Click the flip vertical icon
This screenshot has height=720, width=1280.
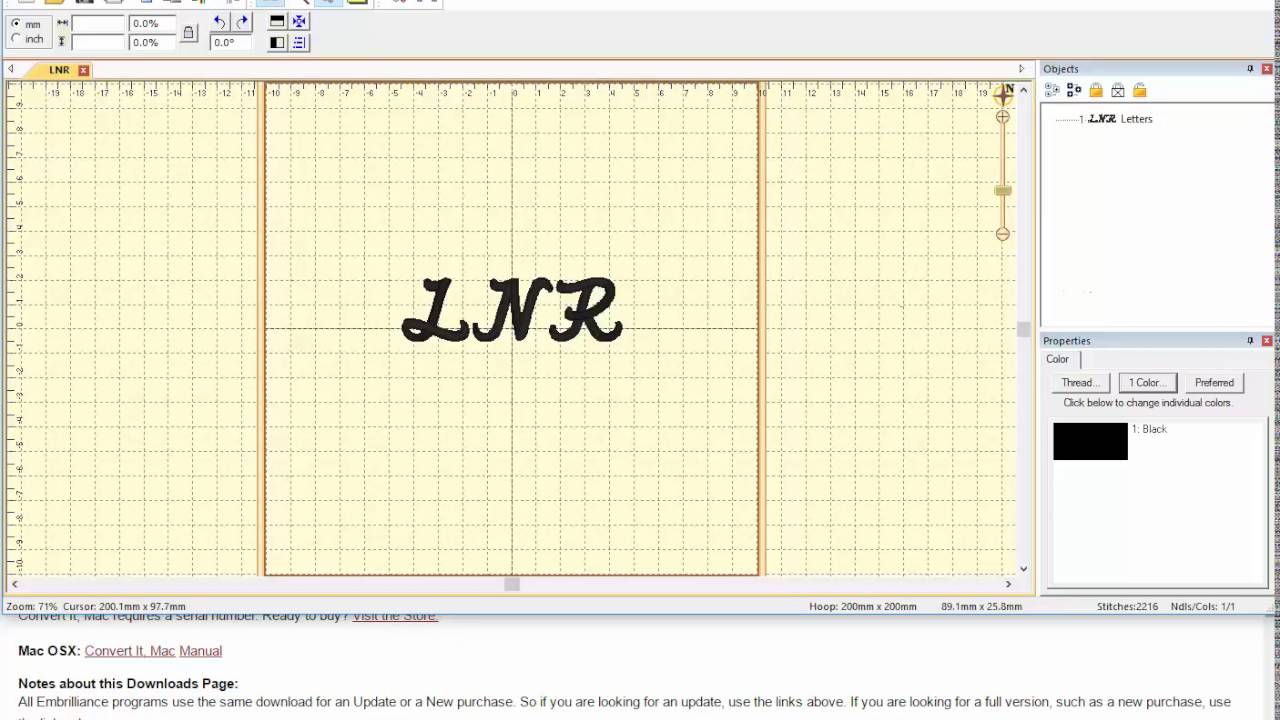coord(277,21)
